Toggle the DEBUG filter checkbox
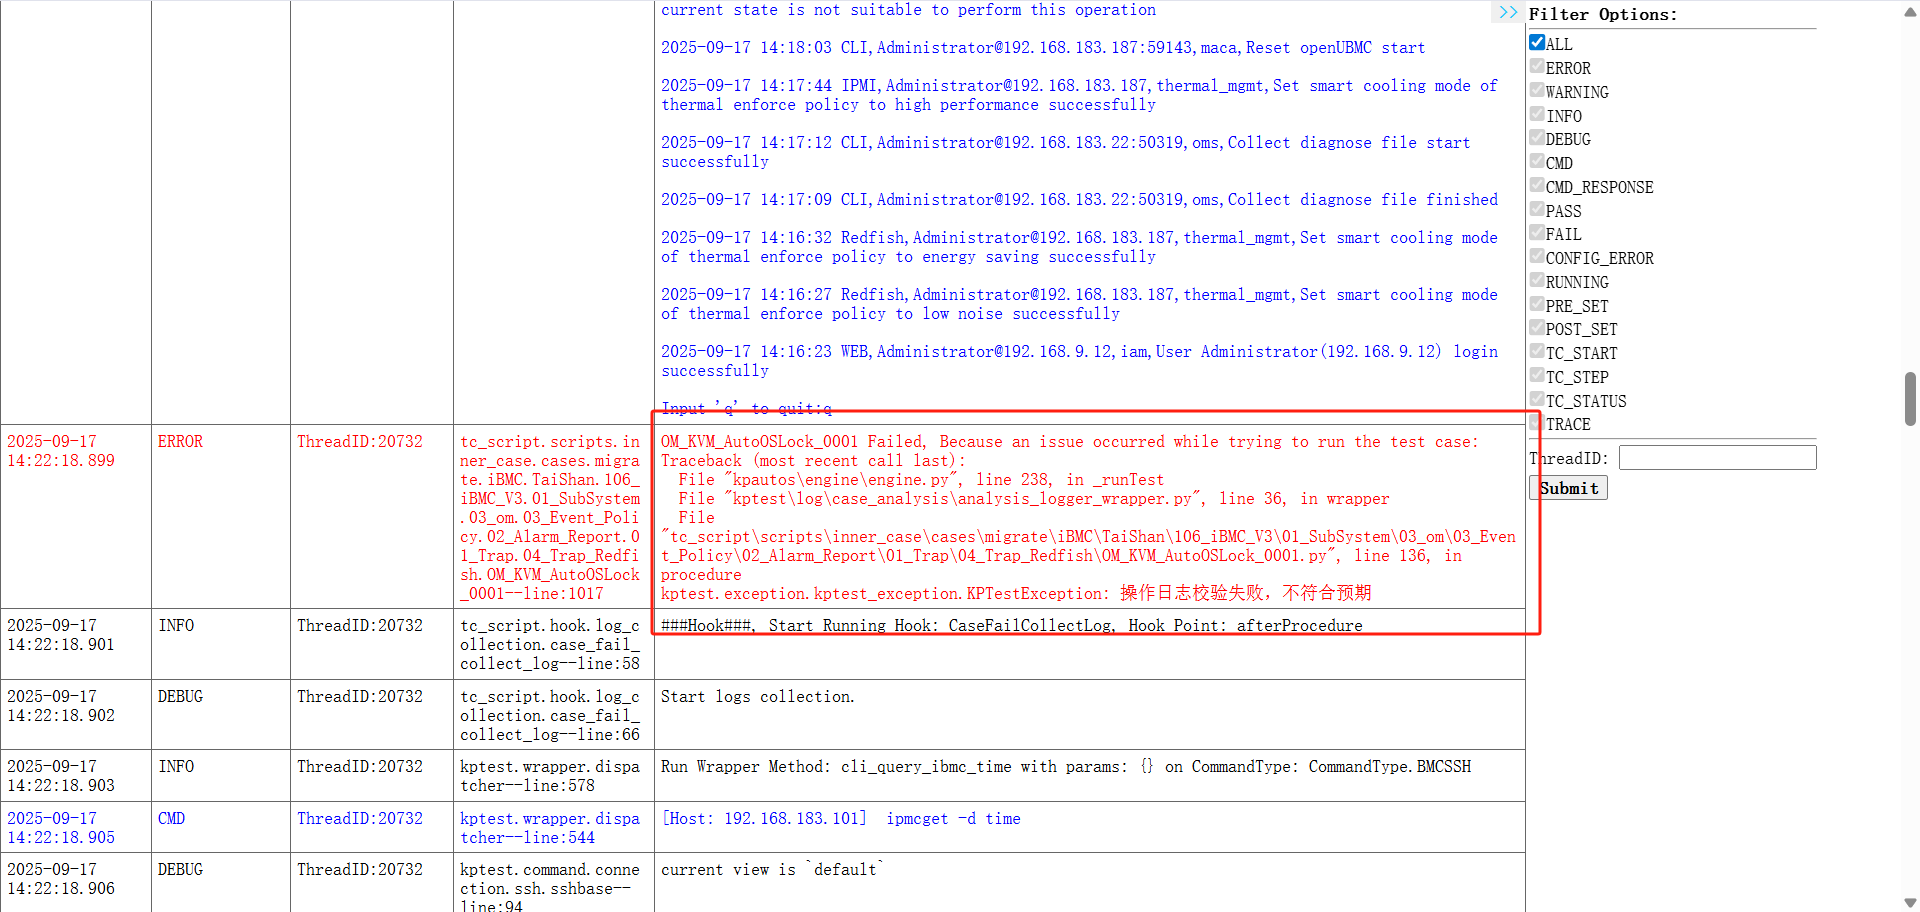Viewport: 1920px width, 912px height. [1537, 138]
